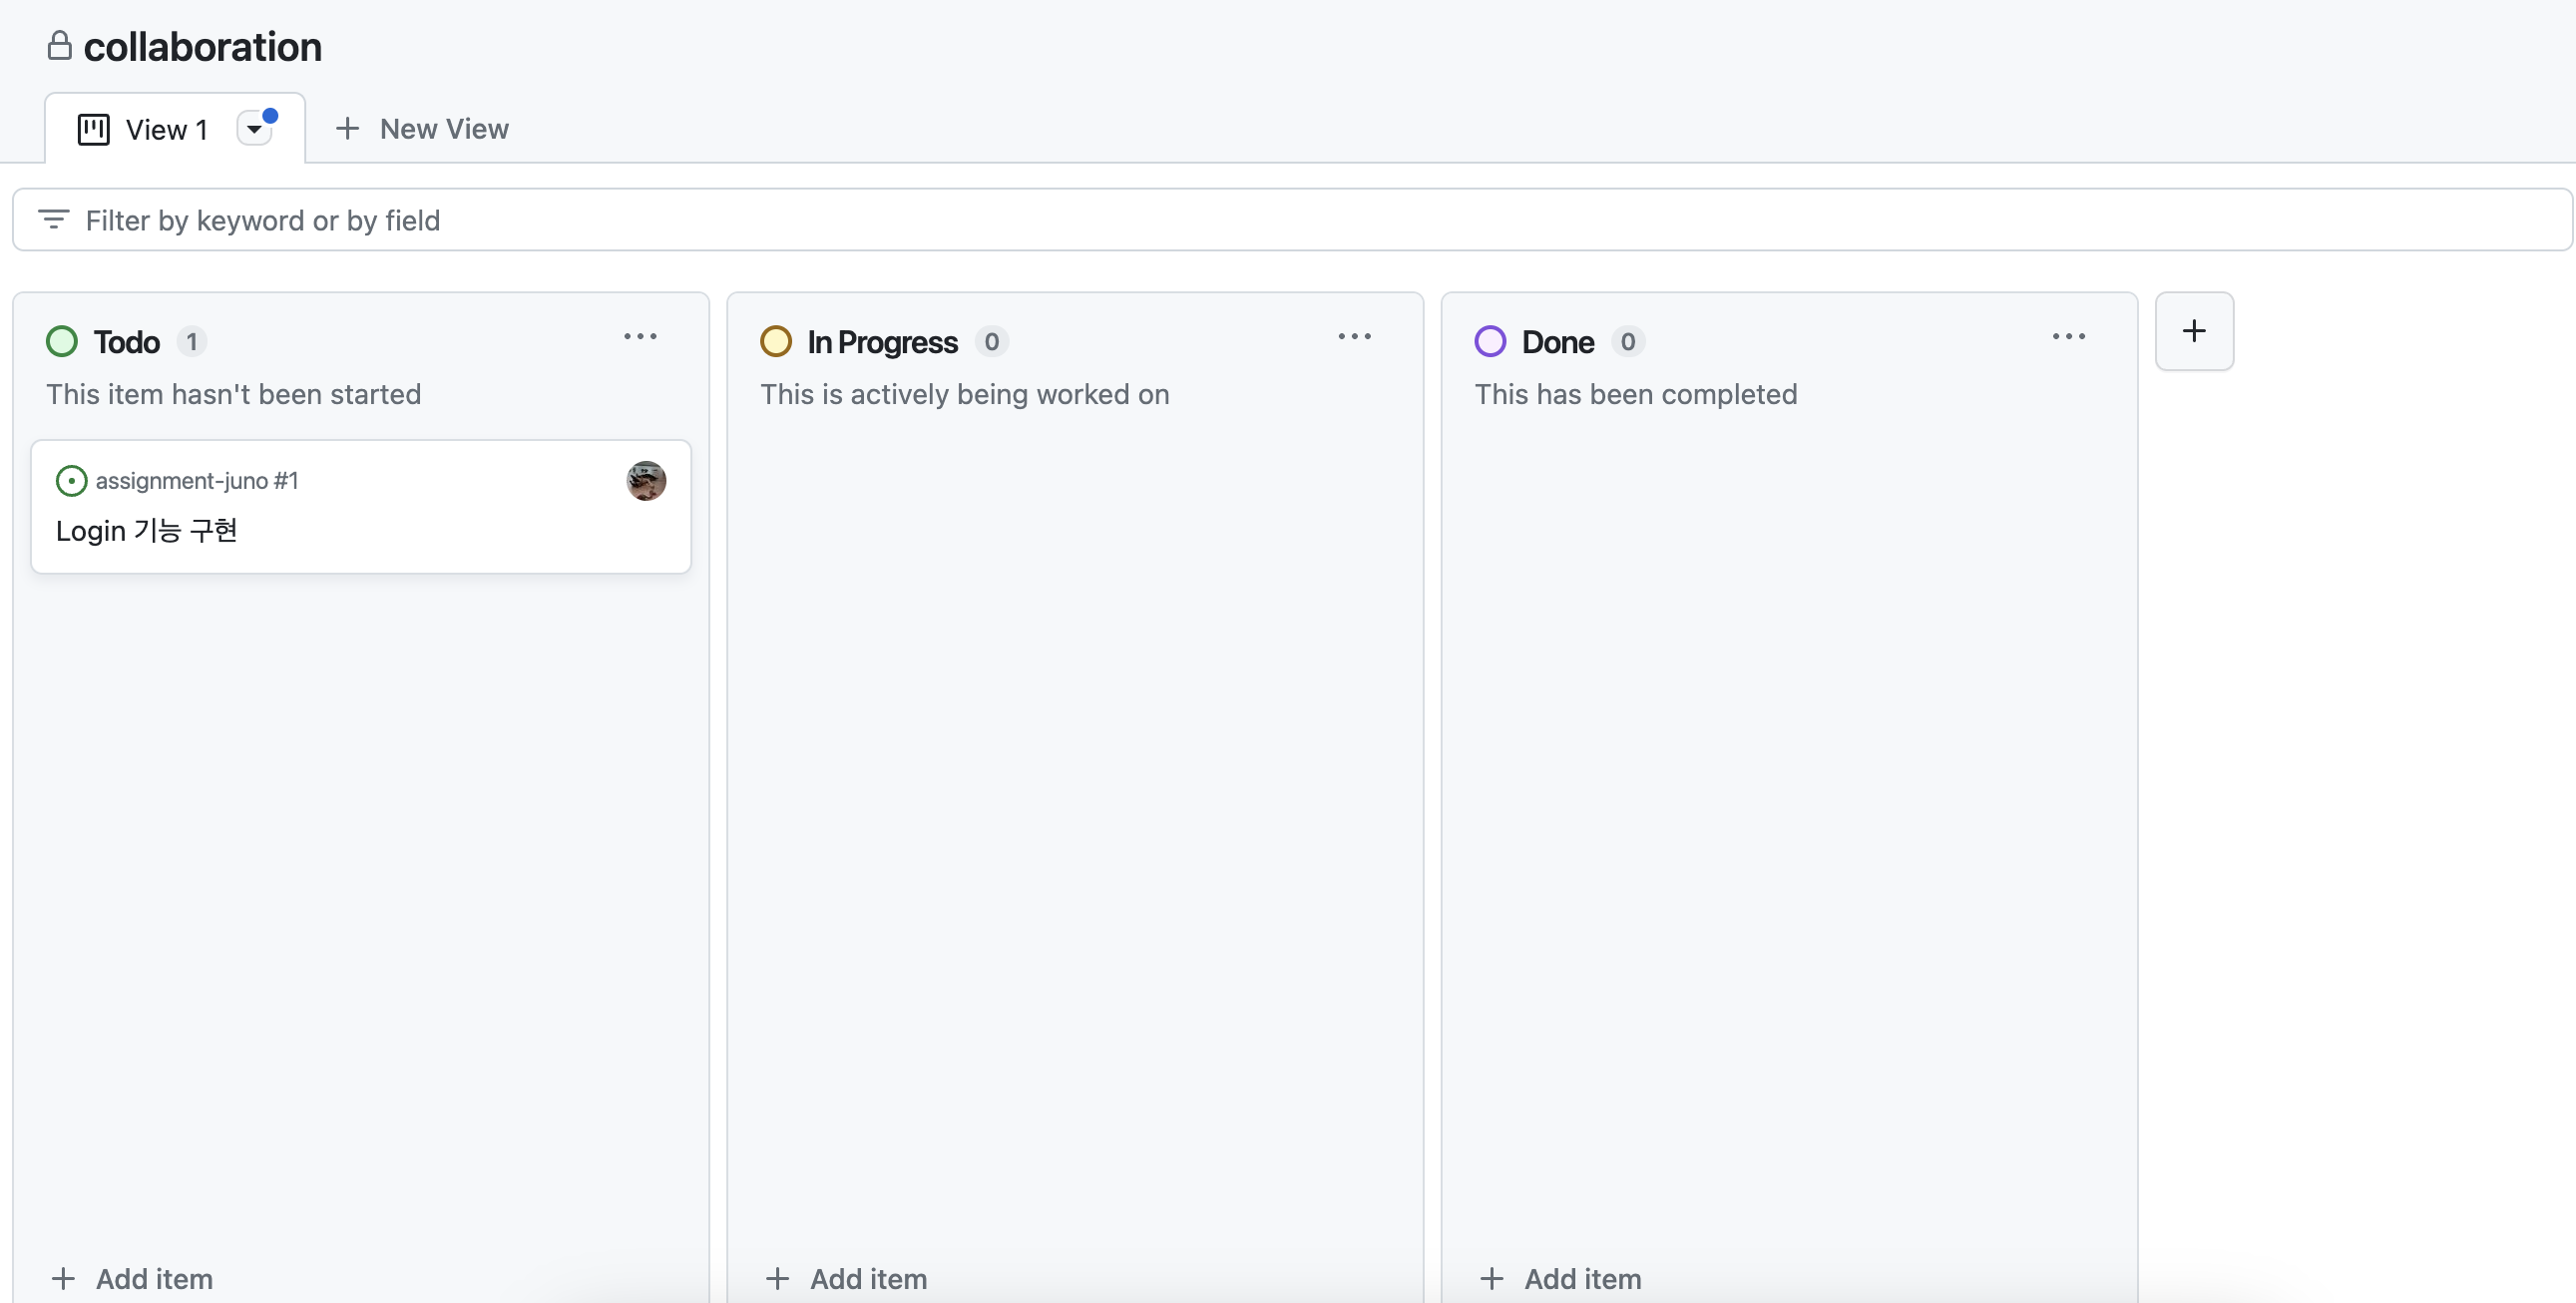Screen dimensions: 2576x1303
Task: Open the View 1 options dropdown arrow
Action: [254, 129]
